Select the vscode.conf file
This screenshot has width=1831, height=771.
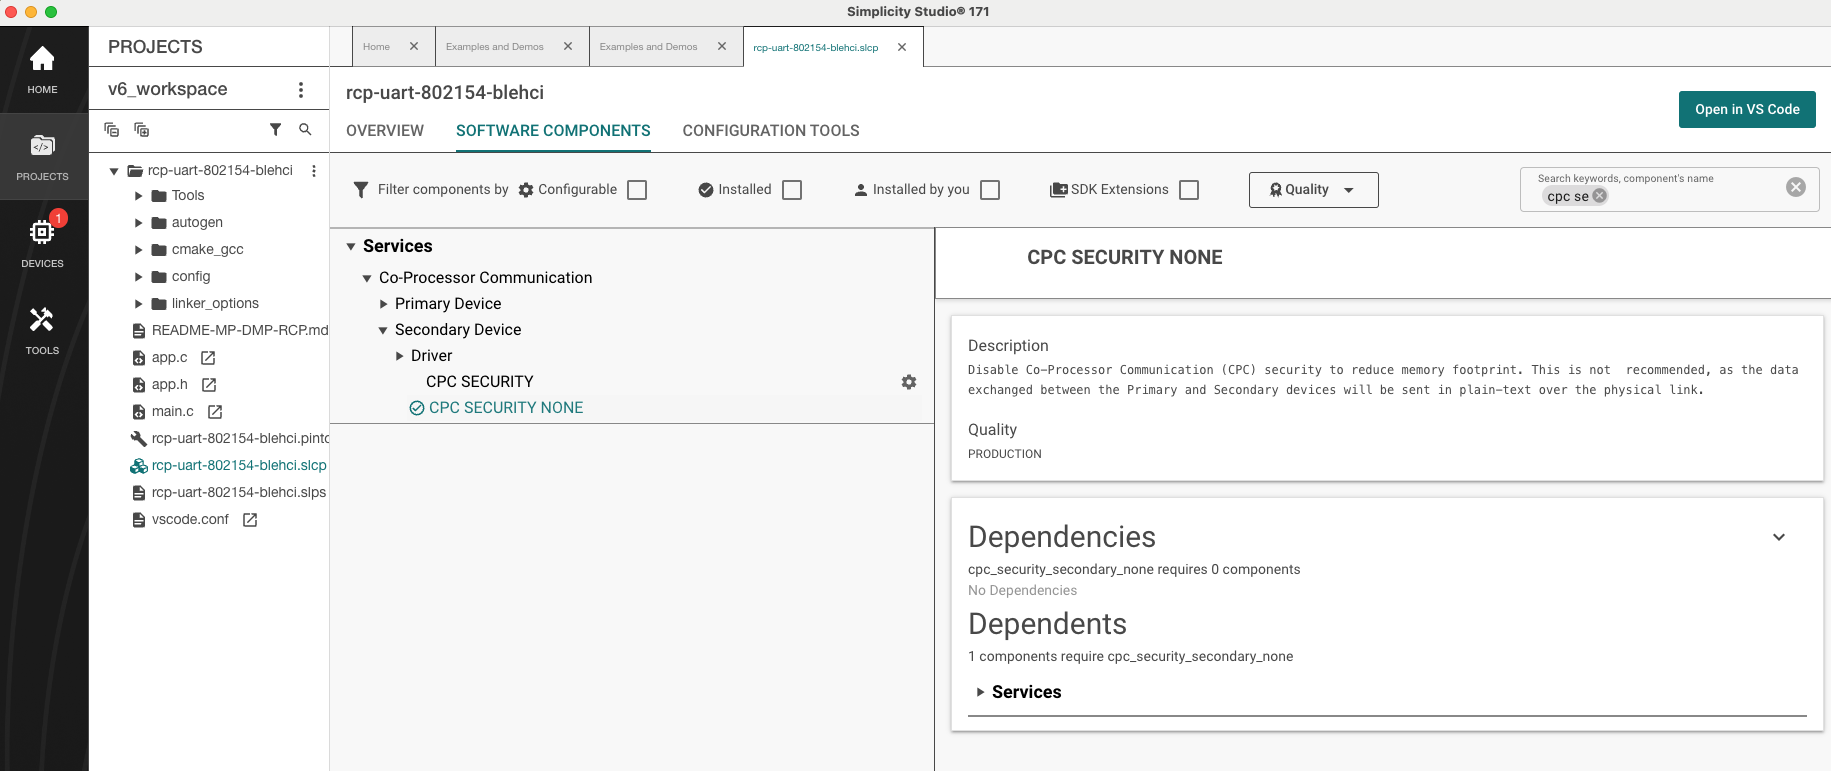point(190,520)
